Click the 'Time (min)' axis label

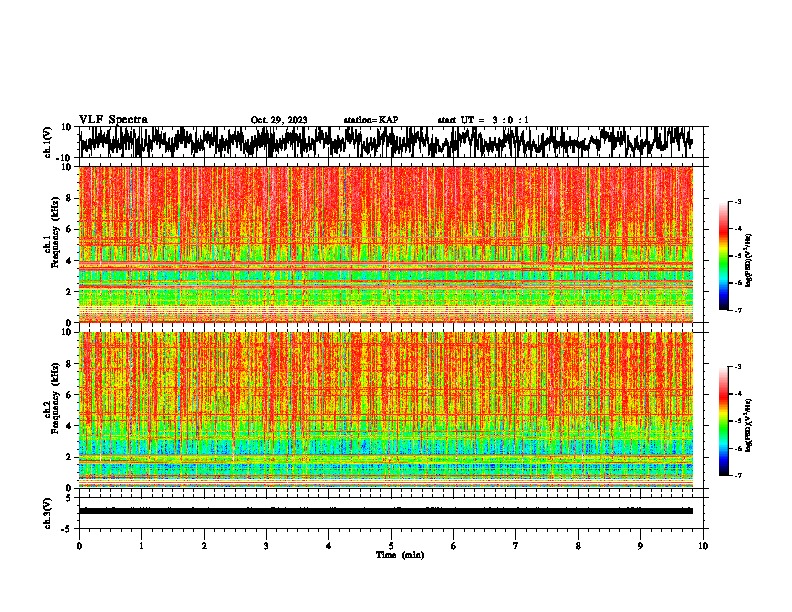point(400,555)
